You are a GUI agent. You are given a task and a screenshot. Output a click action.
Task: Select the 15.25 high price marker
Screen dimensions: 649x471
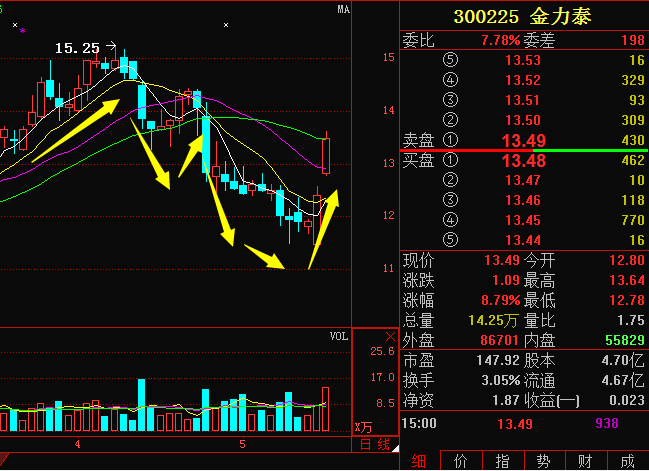coord(77,48)
